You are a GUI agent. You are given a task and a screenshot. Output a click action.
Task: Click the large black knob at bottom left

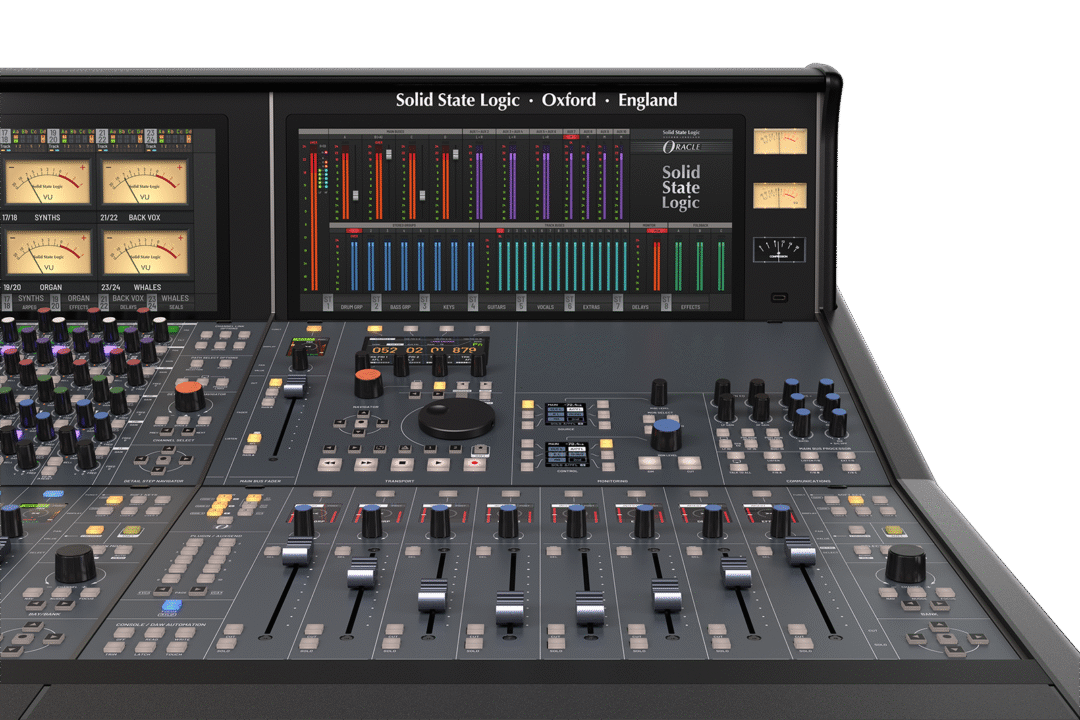(75, 564)
